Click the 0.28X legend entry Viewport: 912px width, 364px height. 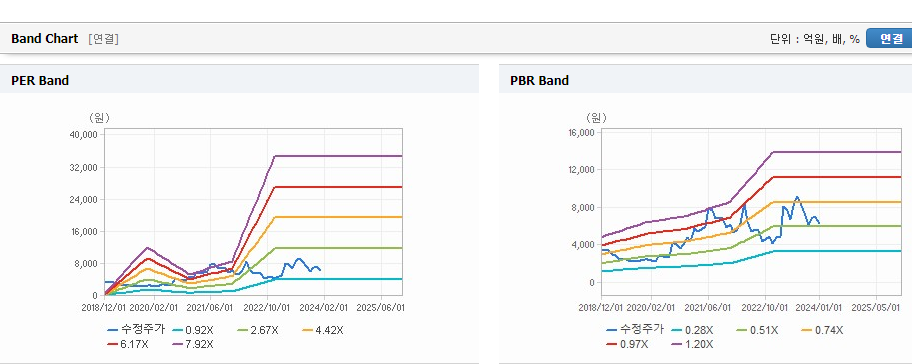pos(692,330)
